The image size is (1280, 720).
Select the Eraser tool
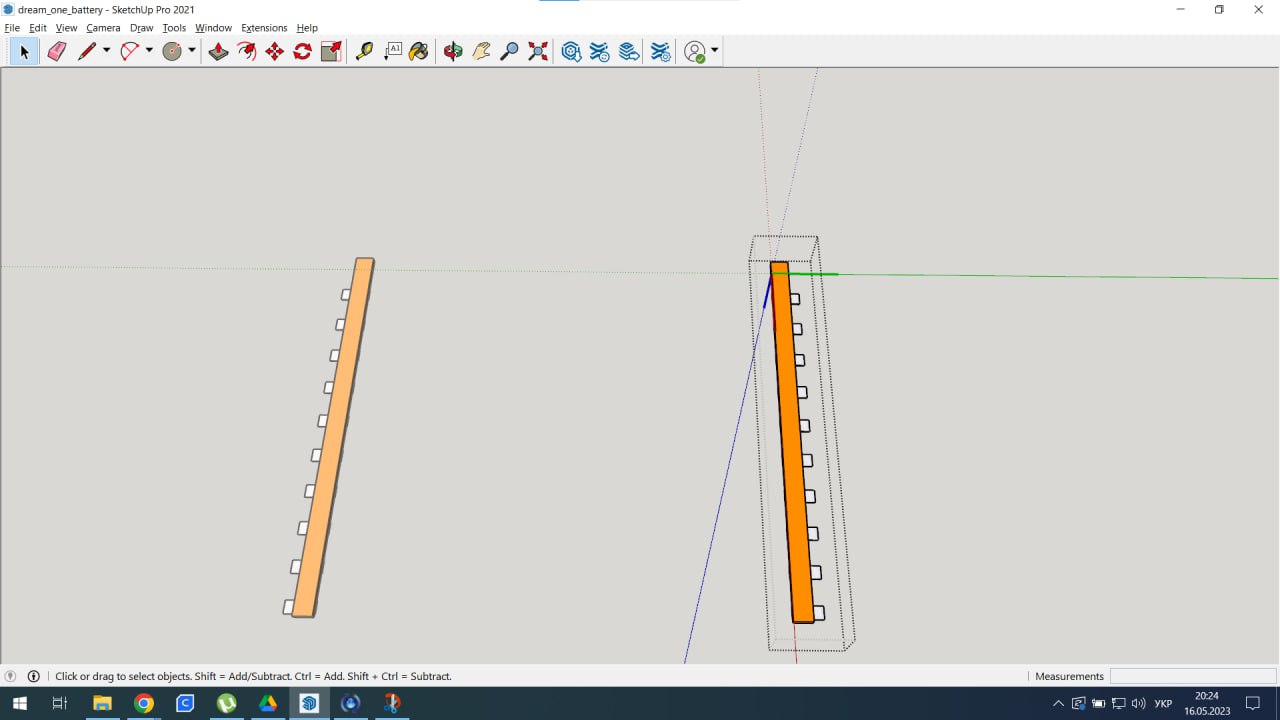pos(57,51)
